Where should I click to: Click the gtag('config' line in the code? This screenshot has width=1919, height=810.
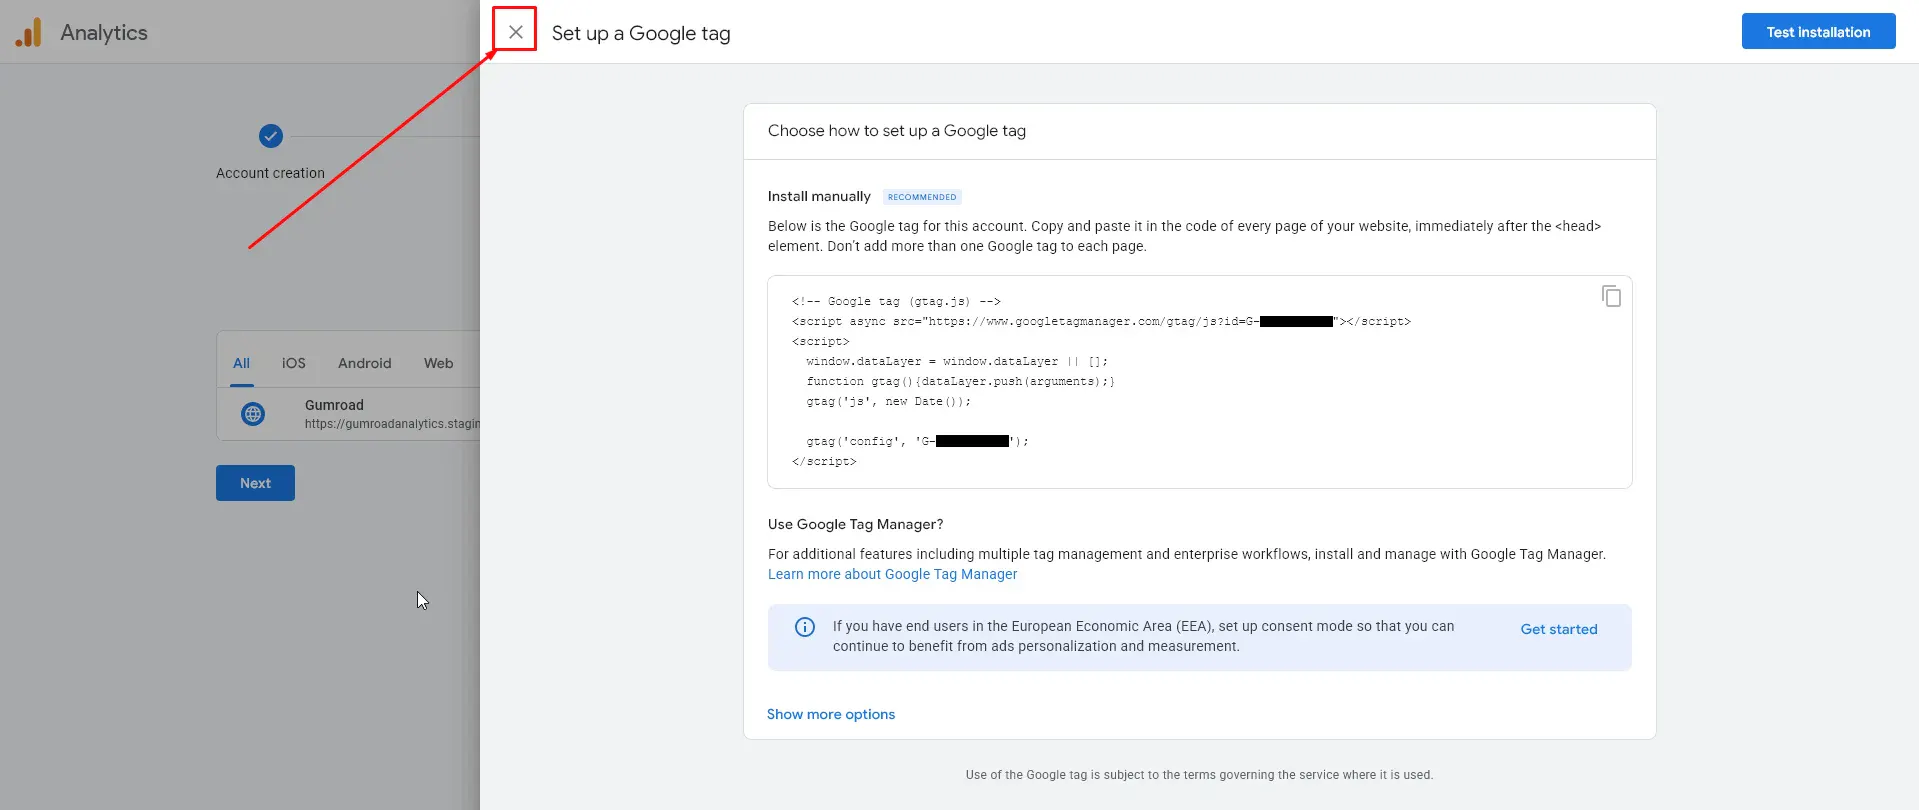click(x=917, y=441)
